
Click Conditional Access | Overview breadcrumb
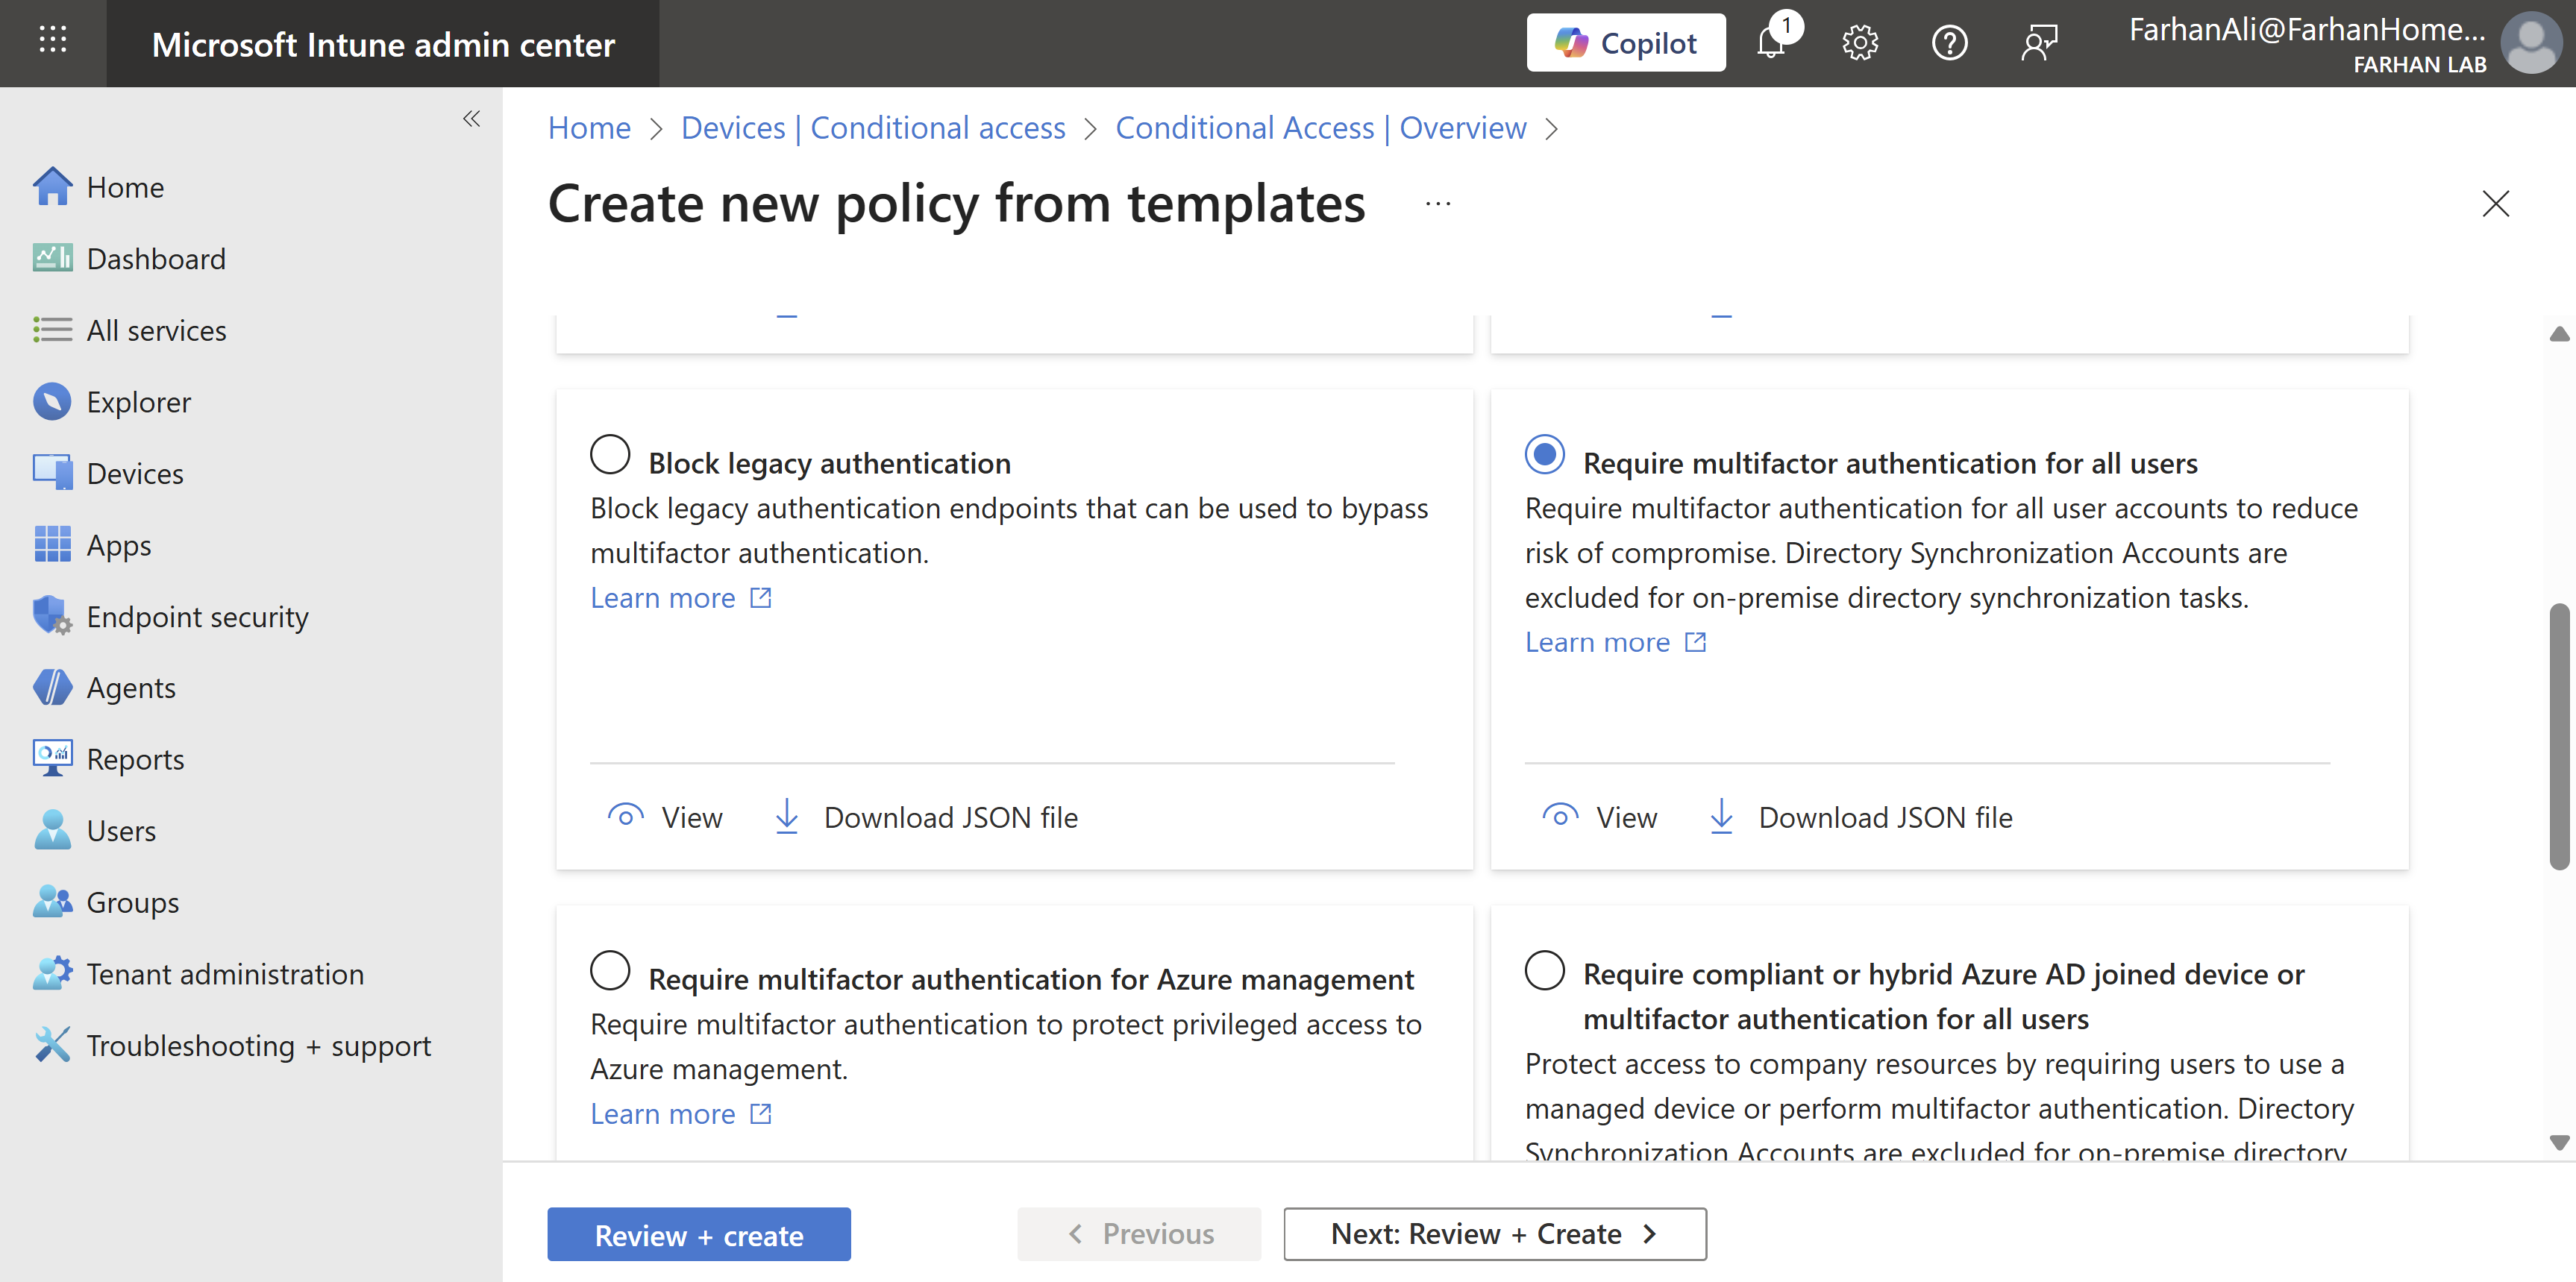1320,128
